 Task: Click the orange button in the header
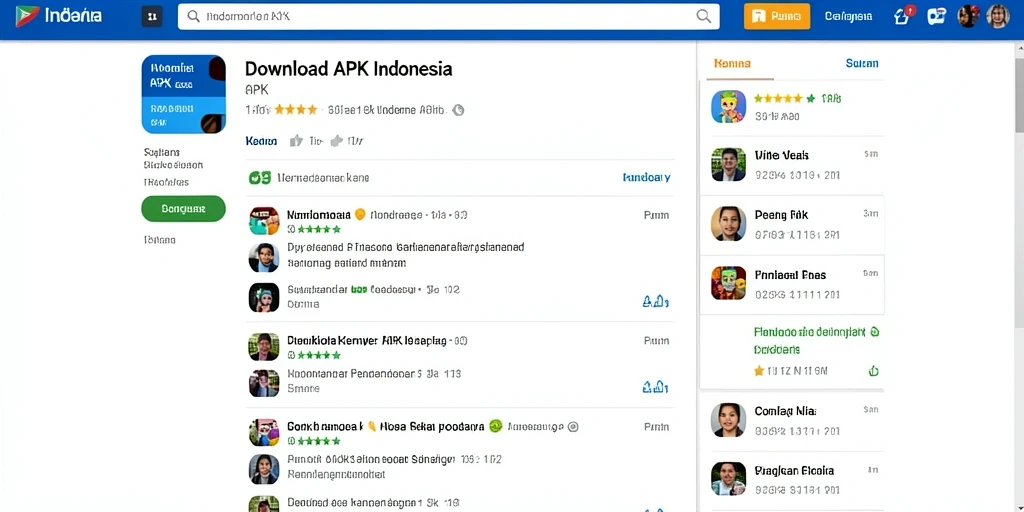pyautogui.click(x=776, y=16)
